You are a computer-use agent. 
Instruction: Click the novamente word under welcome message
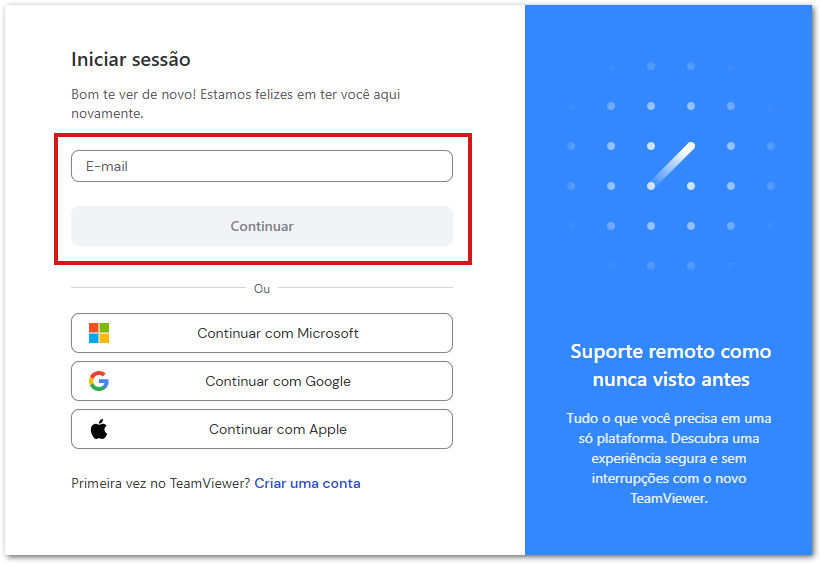click(x=107, y=114)
